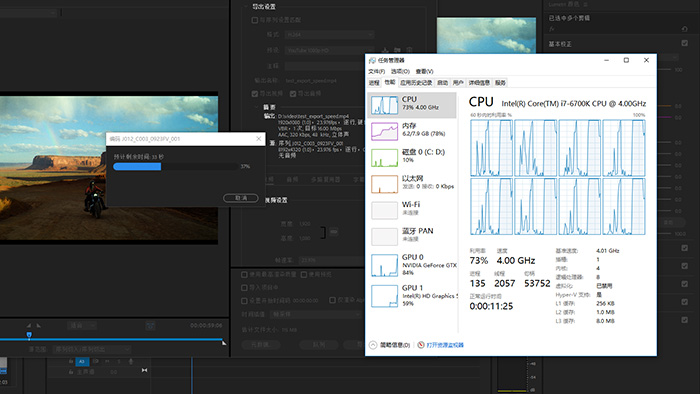Viewport: 700px width, 394px height.
Task: Click the cloudy sky output preview thumbnail
Action: click(486, 36)
